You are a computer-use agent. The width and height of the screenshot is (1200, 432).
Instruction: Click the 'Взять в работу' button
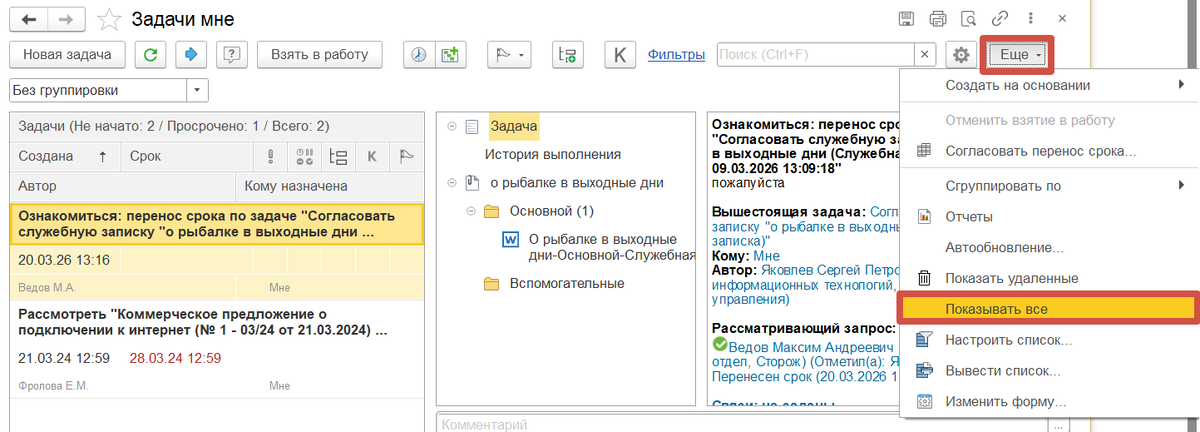[320, 54]
